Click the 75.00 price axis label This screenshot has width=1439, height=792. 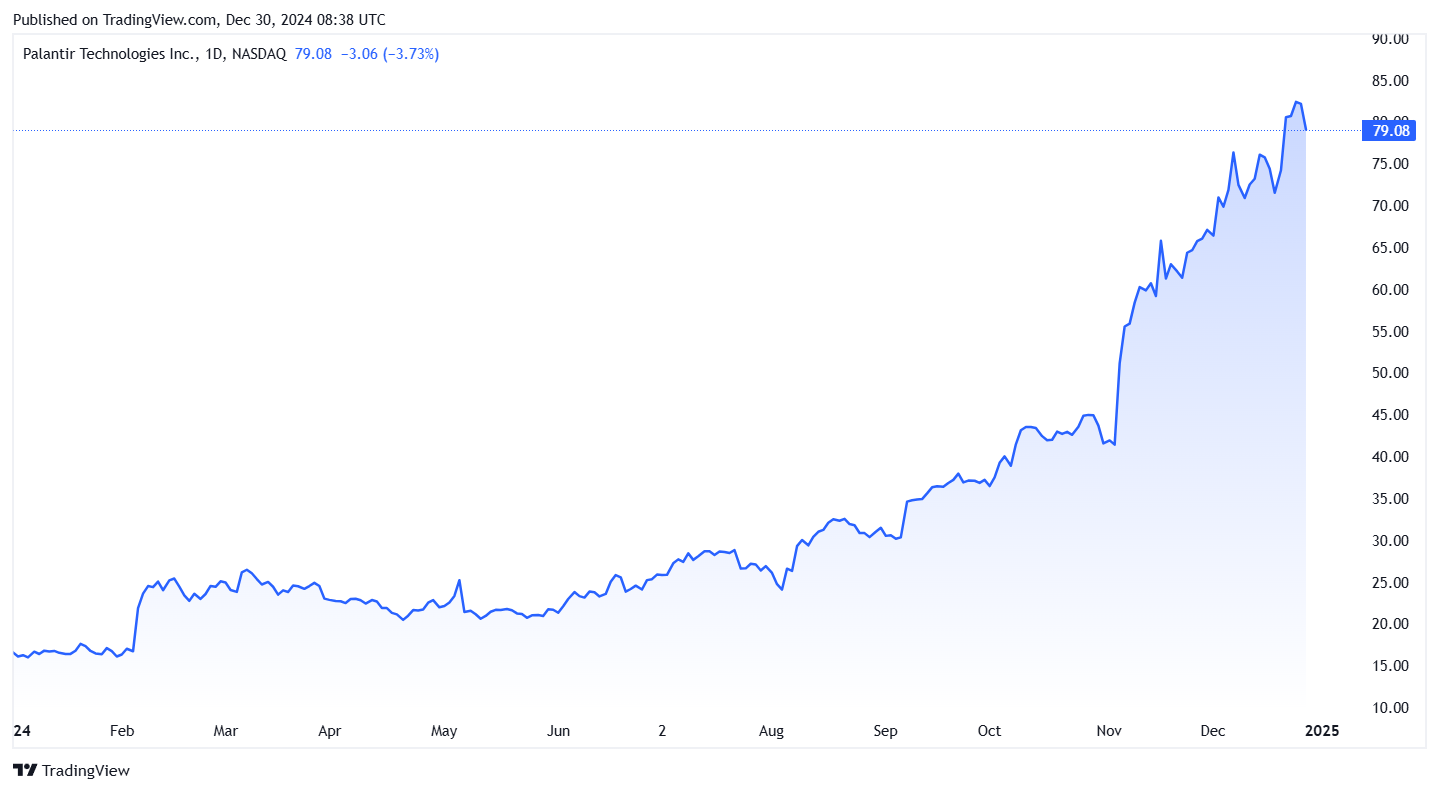[1389, 164]
